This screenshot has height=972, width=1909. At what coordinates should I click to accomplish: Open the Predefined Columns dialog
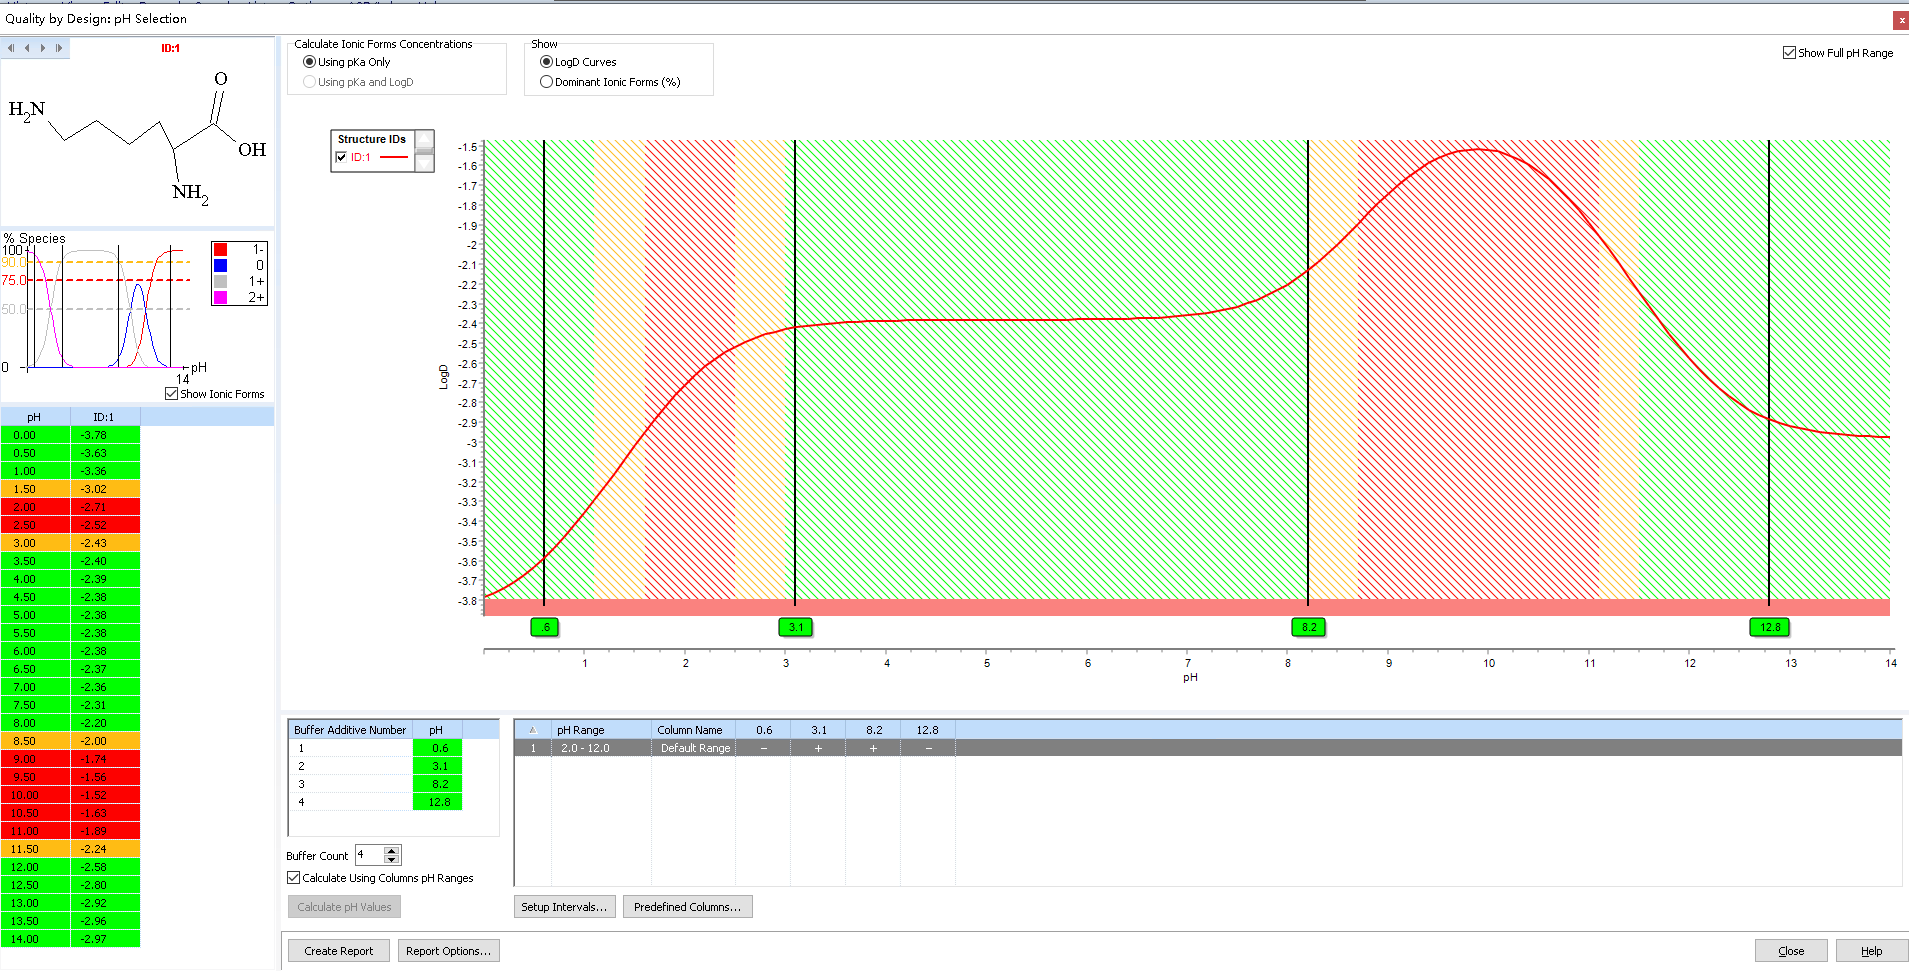(x=687, y=907)
